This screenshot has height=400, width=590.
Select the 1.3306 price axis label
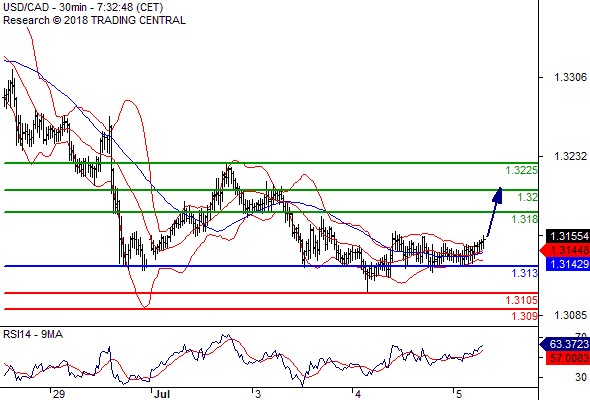570,78
